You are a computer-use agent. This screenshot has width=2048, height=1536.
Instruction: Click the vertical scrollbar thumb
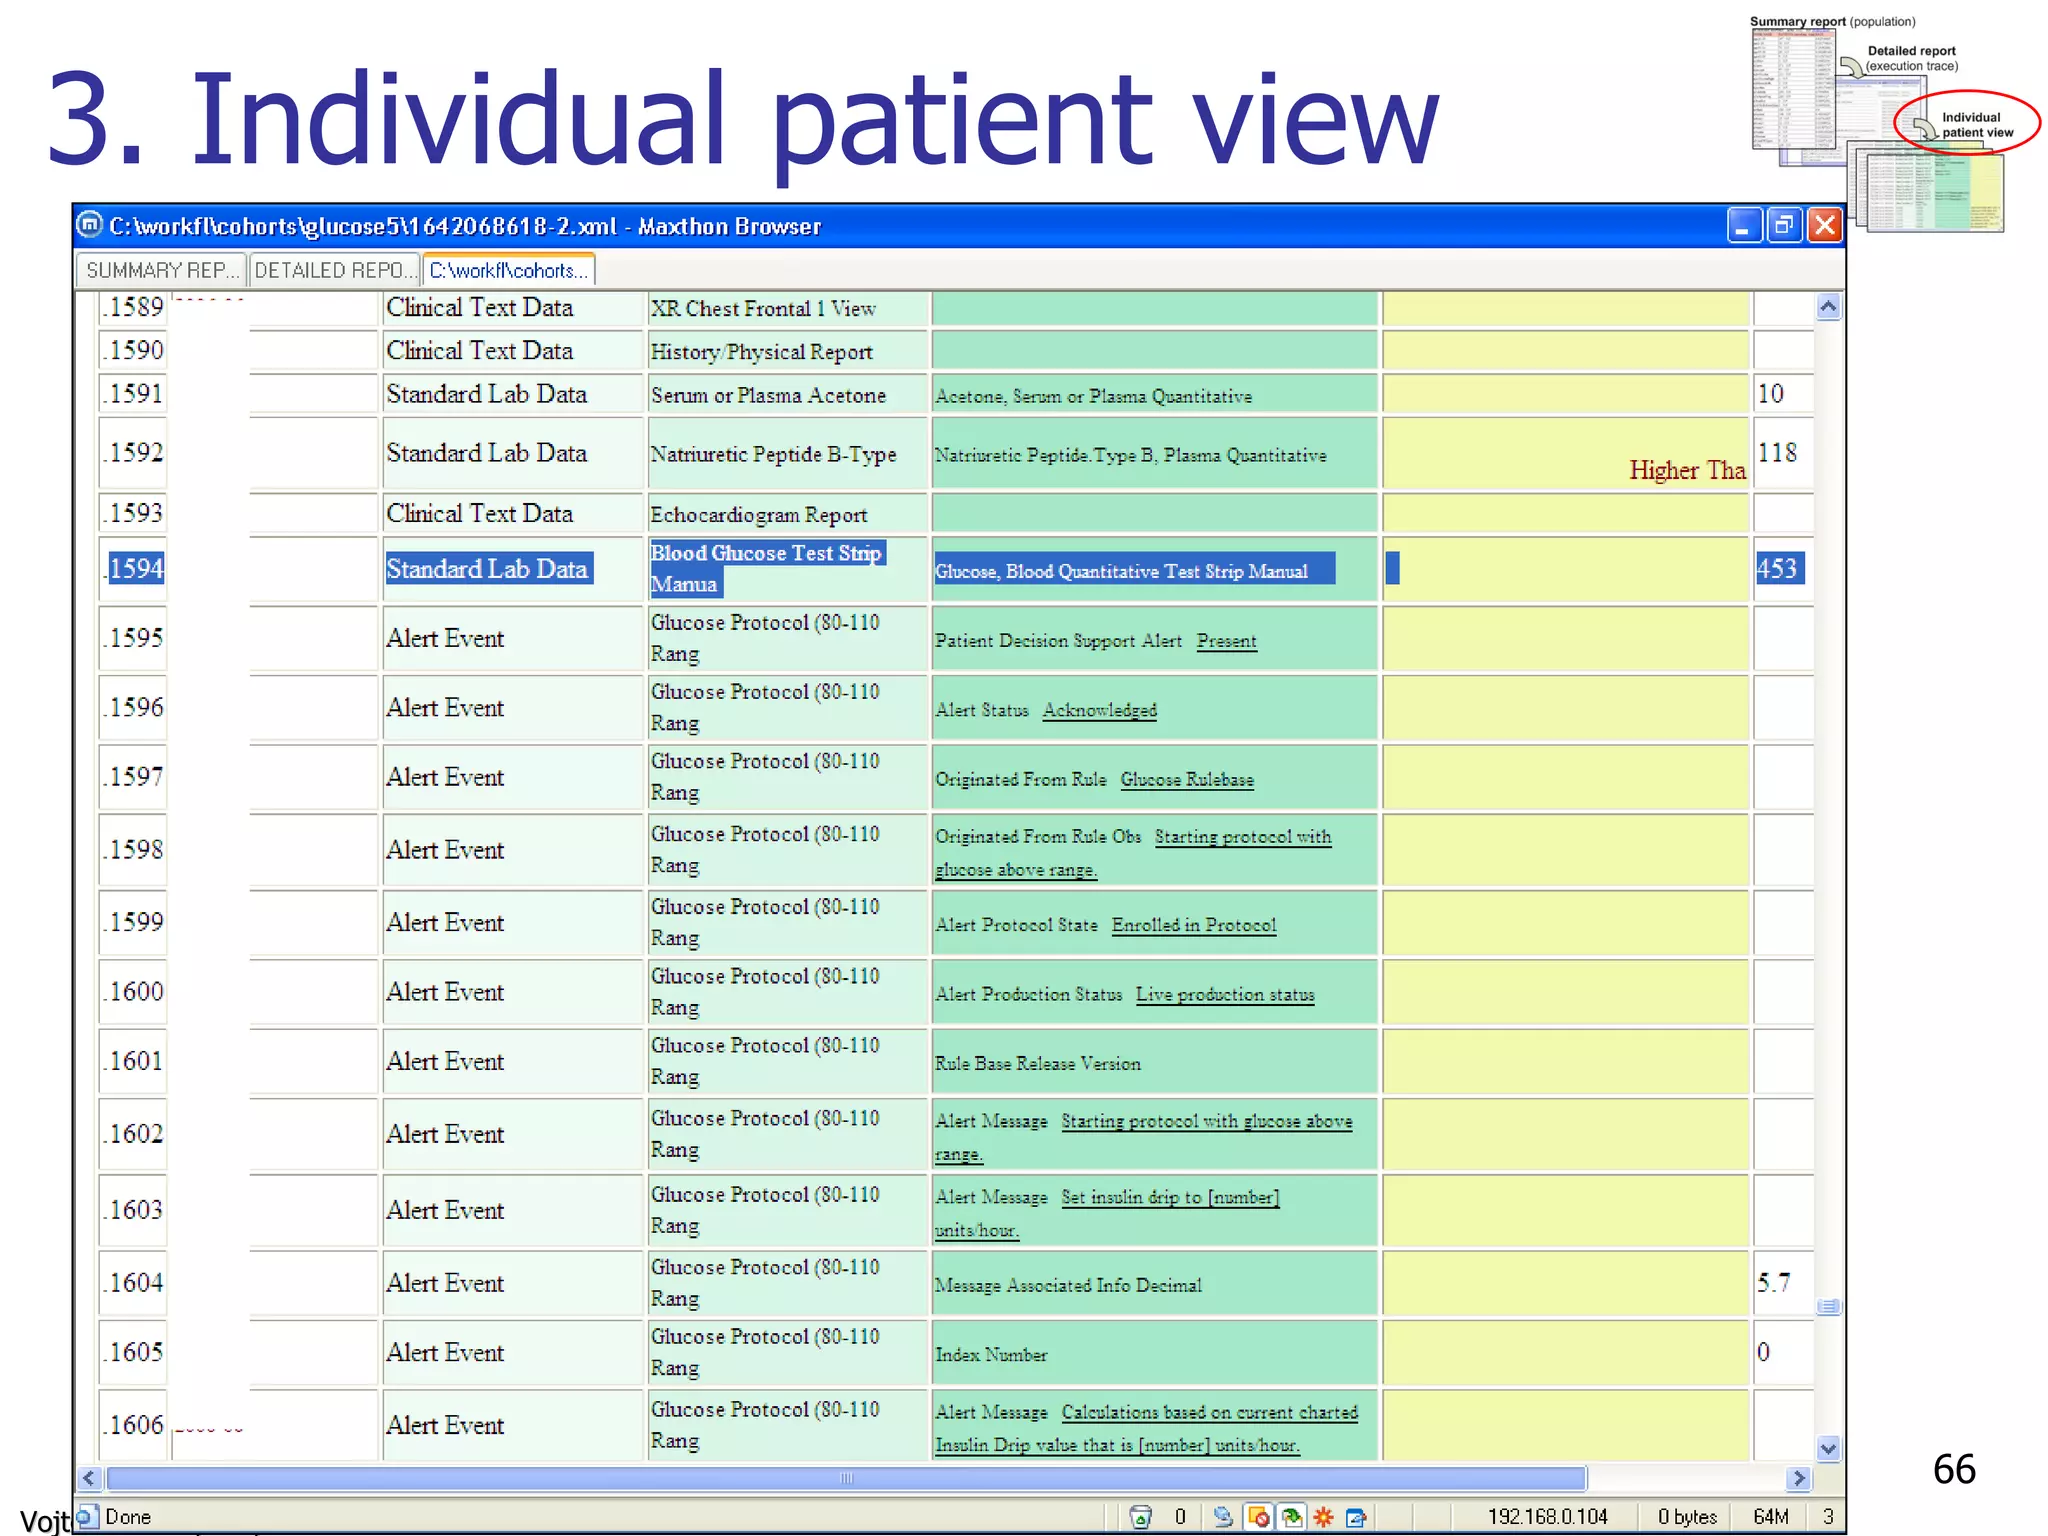point(1828,1306)
